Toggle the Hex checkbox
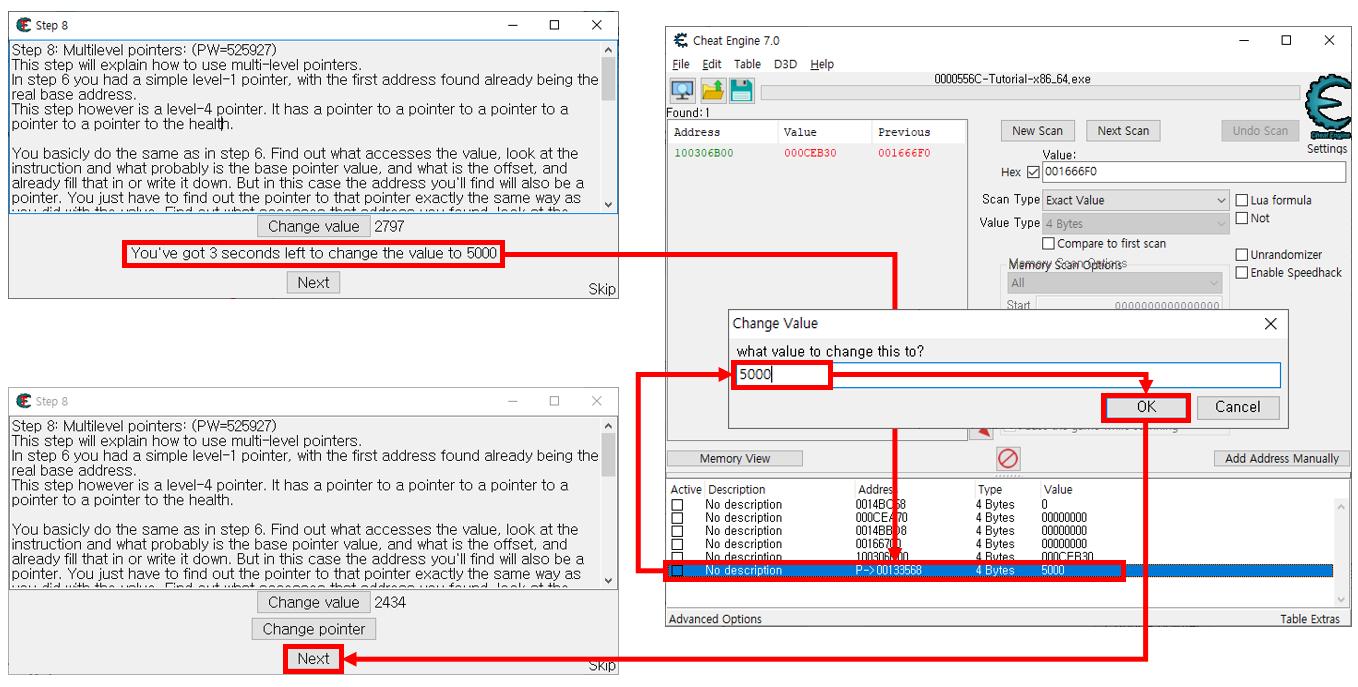1358x687 pixels. tap(1033, 172)
